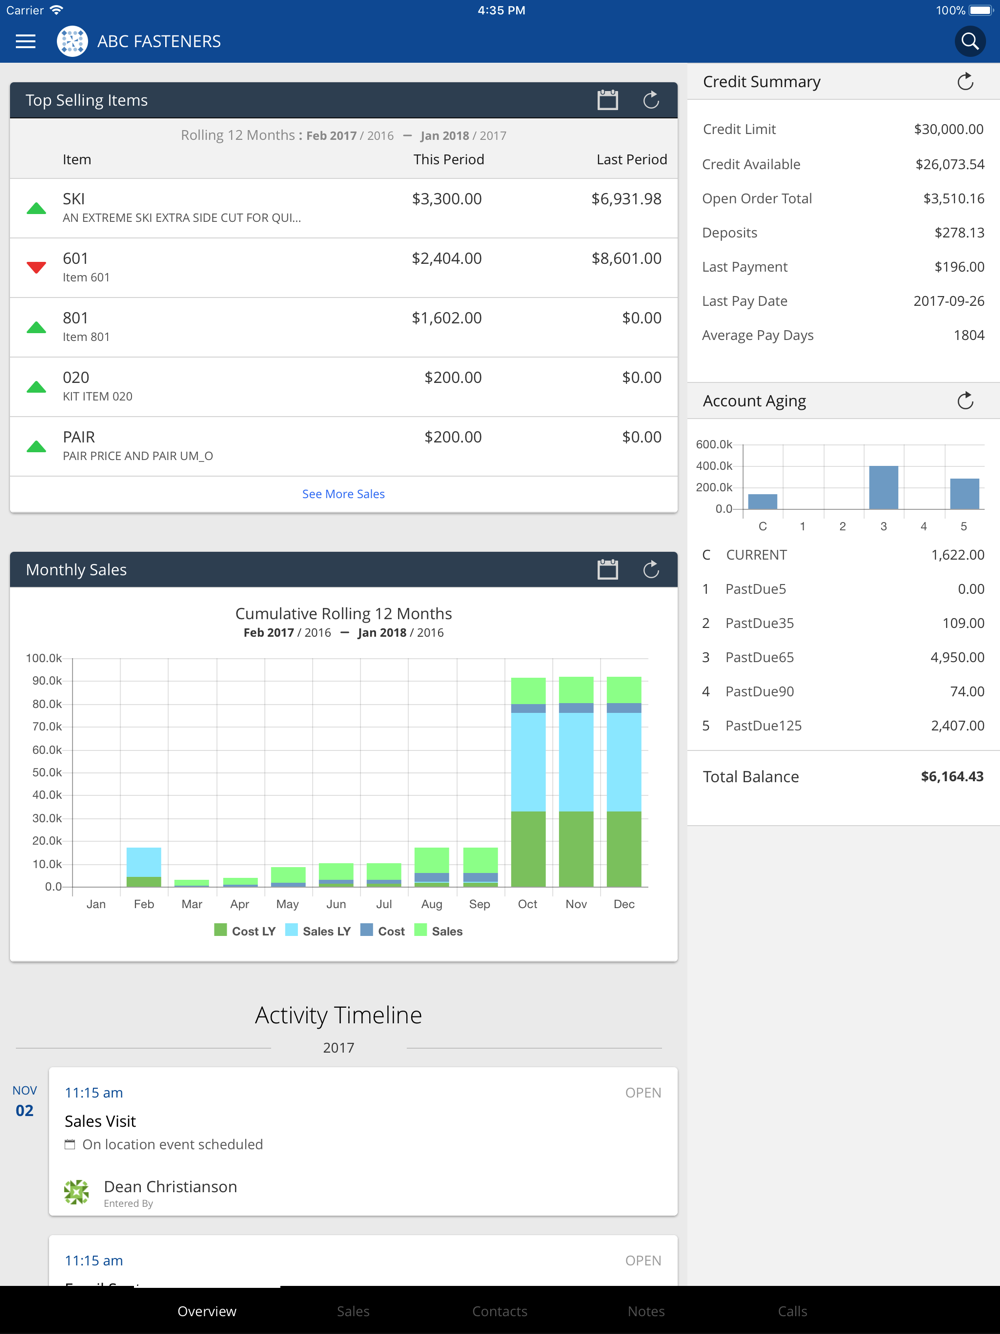Viewport: 1000px width, 1334px height.
Task: Select the PastDue65 aging row
Action: pos(843,657)
